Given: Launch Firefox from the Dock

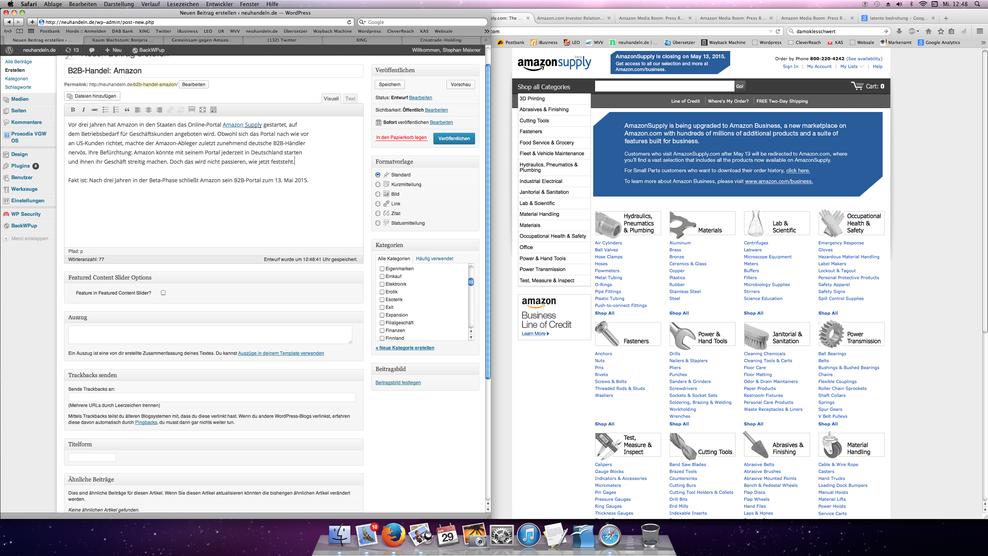Looking at the screenshot, I should (393, 535).
